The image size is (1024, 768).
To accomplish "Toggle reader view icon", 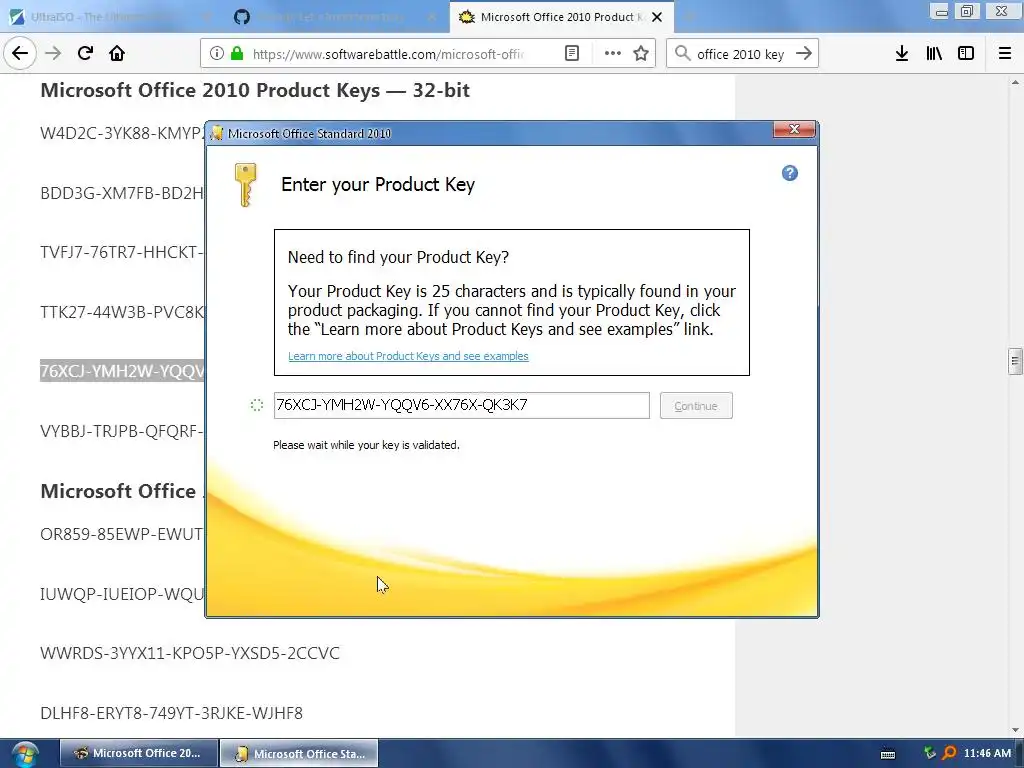I will click(x=571, y=54).
